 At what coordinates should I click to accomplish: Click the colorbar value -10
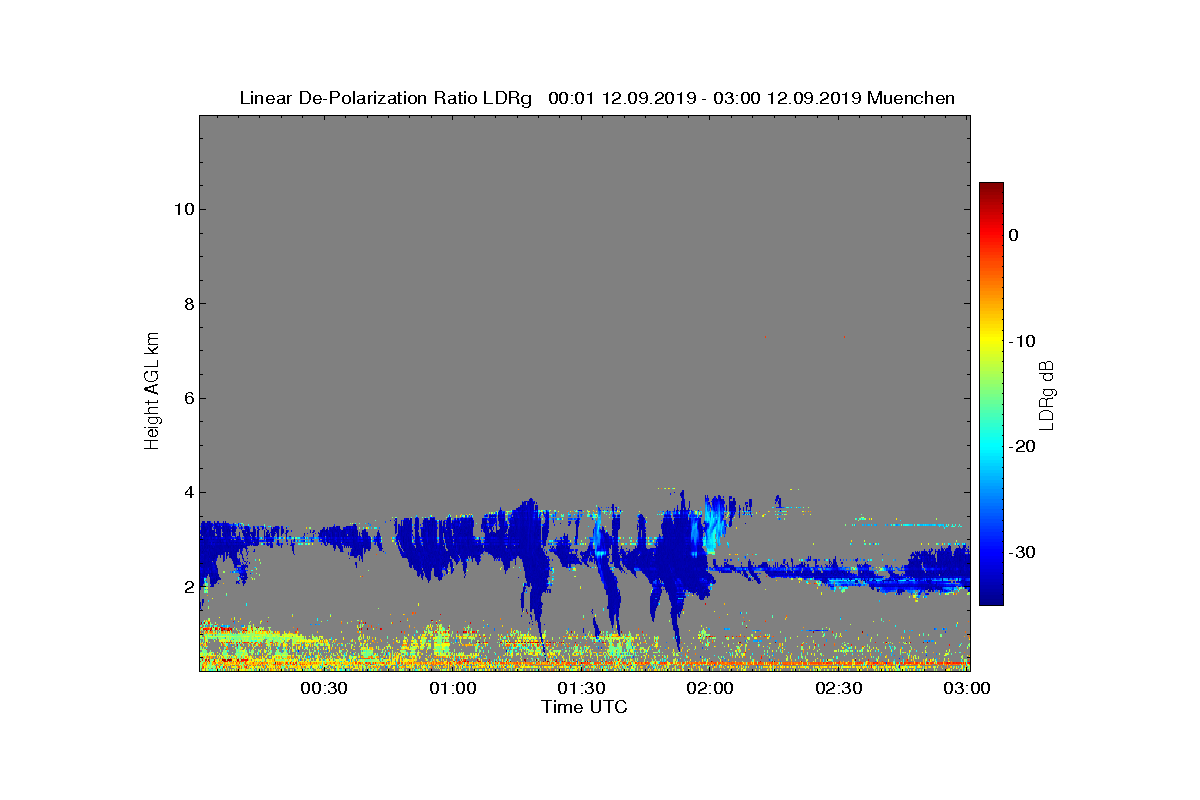tap(1022, 341)
